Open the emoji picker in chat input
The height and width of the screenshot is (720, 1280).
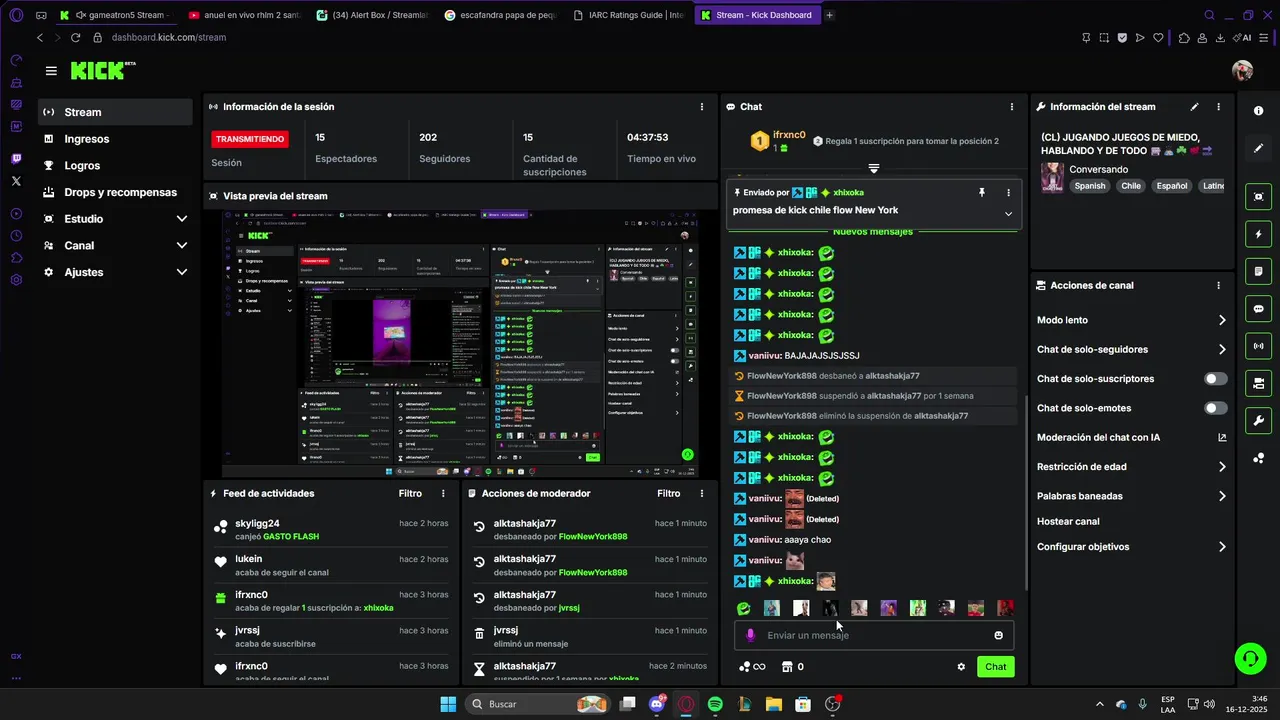click(998, 635)
